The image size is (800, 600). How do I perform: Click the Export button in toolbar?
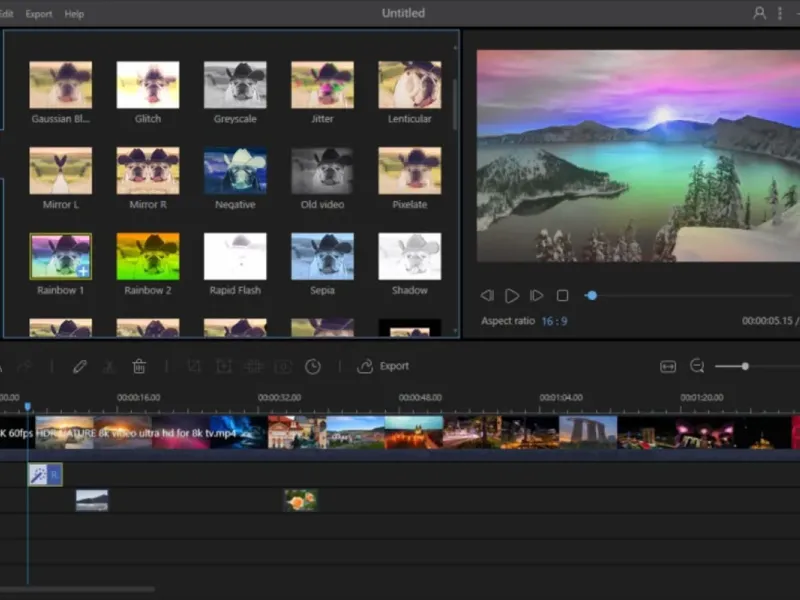pos(384,367)
